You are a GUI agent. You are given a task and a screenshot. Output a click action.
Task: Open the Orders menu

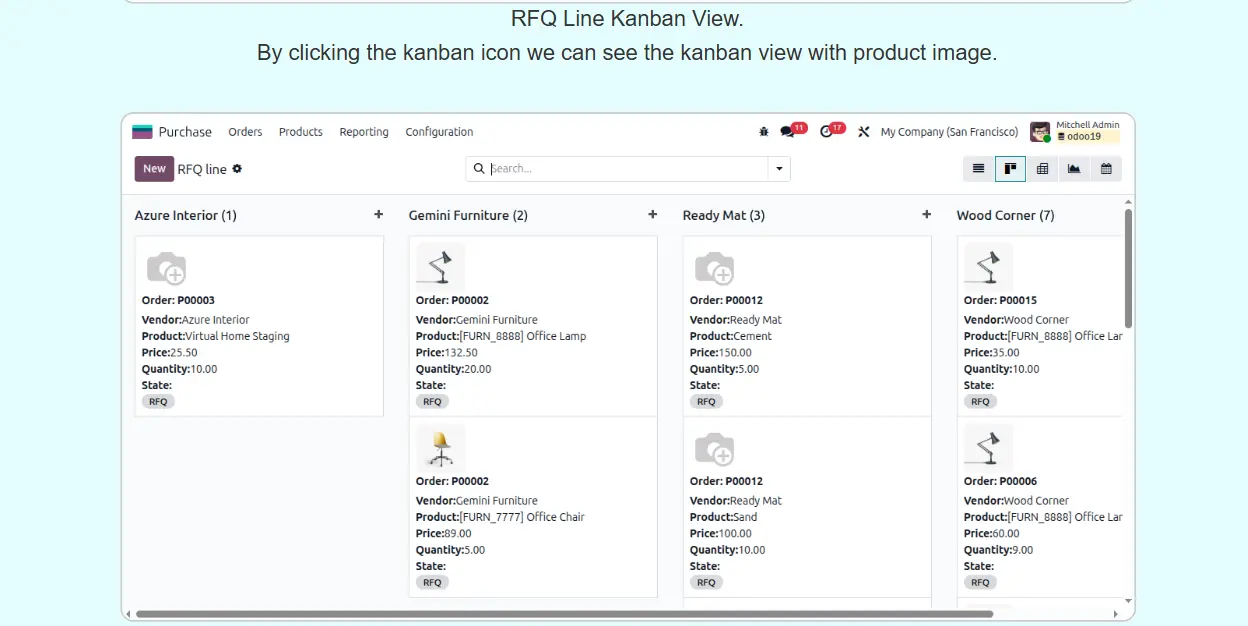245,132
